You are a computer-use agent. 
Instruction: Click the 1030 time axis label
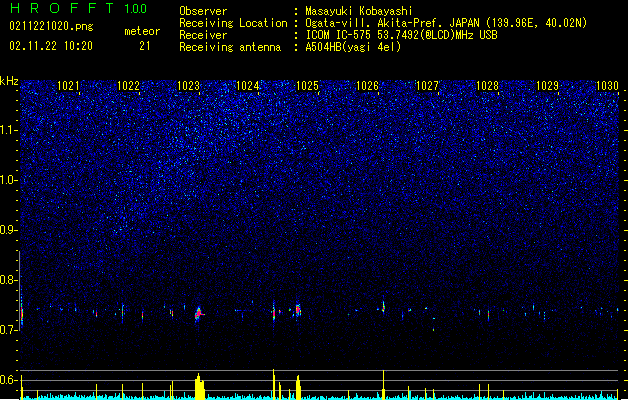(x=607, y=85)
